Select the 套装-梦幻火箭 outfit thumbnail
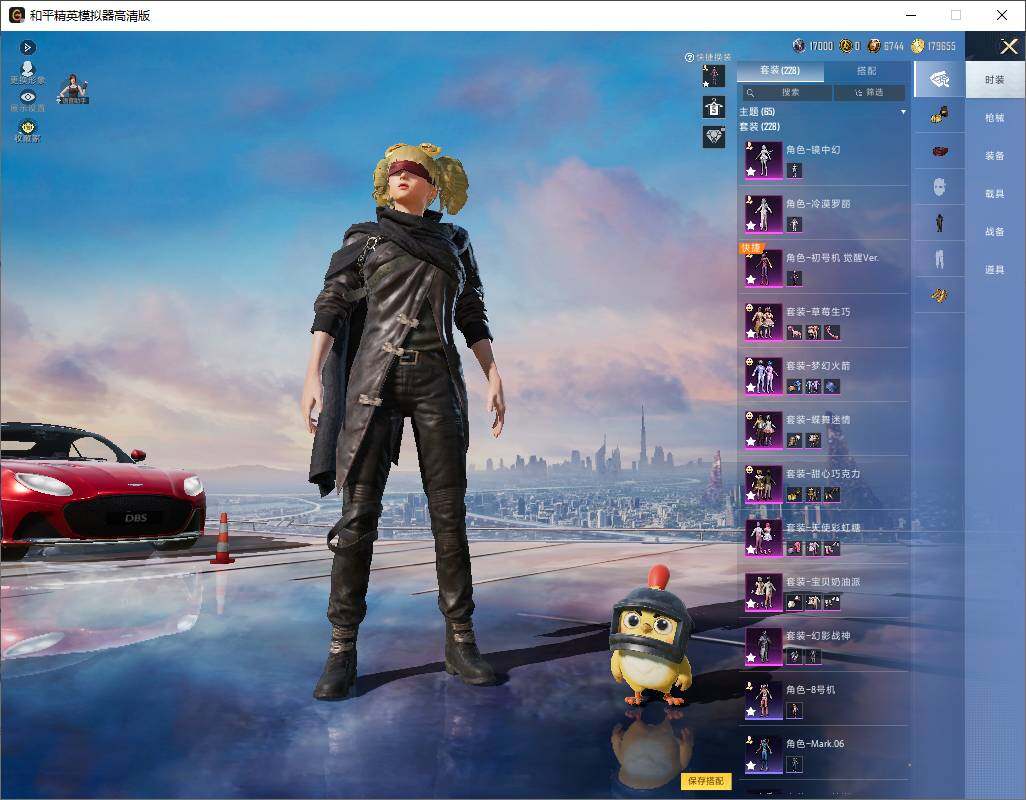The width and height of the screenshot is (1026, 800). 764,375
